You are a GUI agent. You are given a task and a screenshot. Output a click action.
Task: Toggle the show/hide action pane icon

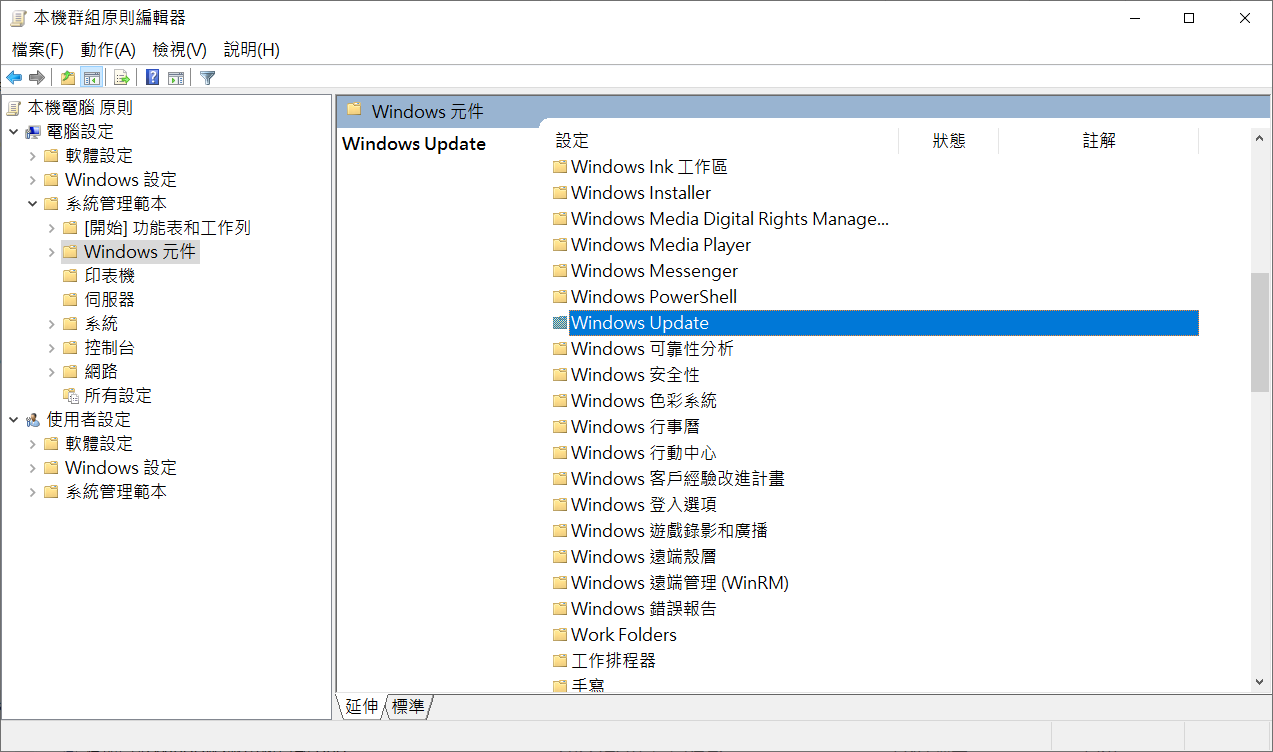[x=176, y=78]
